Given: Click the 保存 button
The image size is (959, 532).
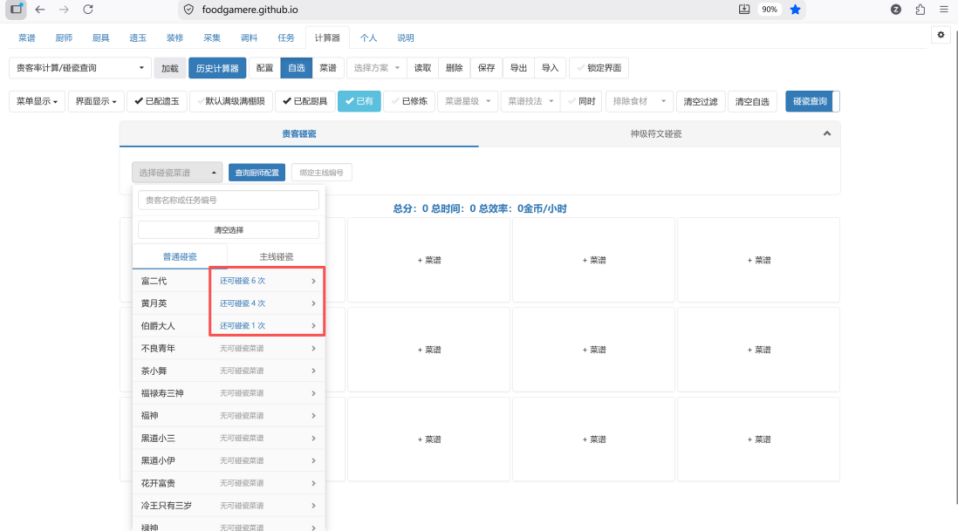Looking at the screenshot, I should [x=486, y=68].
